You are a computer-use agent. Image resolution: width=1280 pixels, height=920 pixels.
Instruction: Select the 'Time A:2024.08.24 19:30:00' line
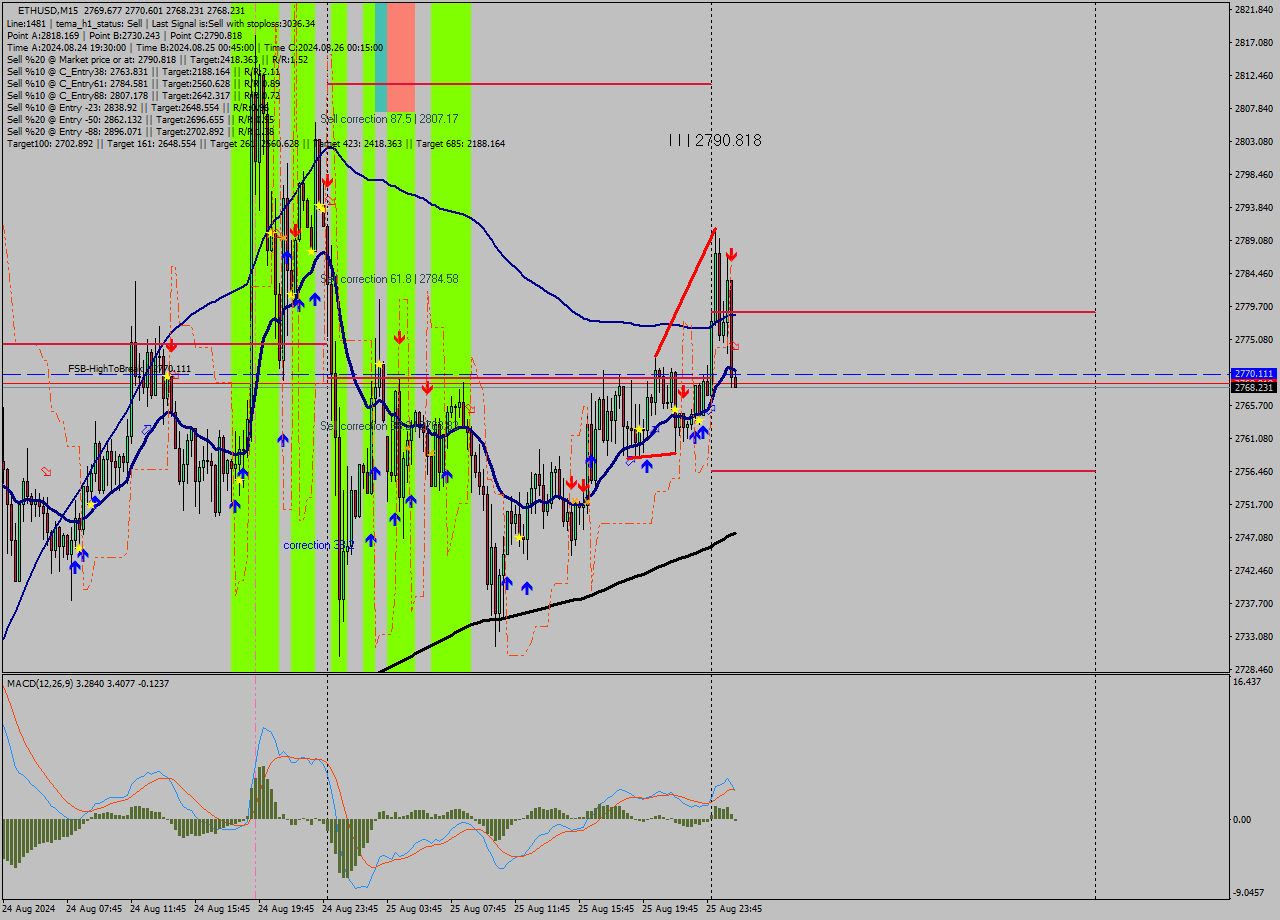point(194,47)
